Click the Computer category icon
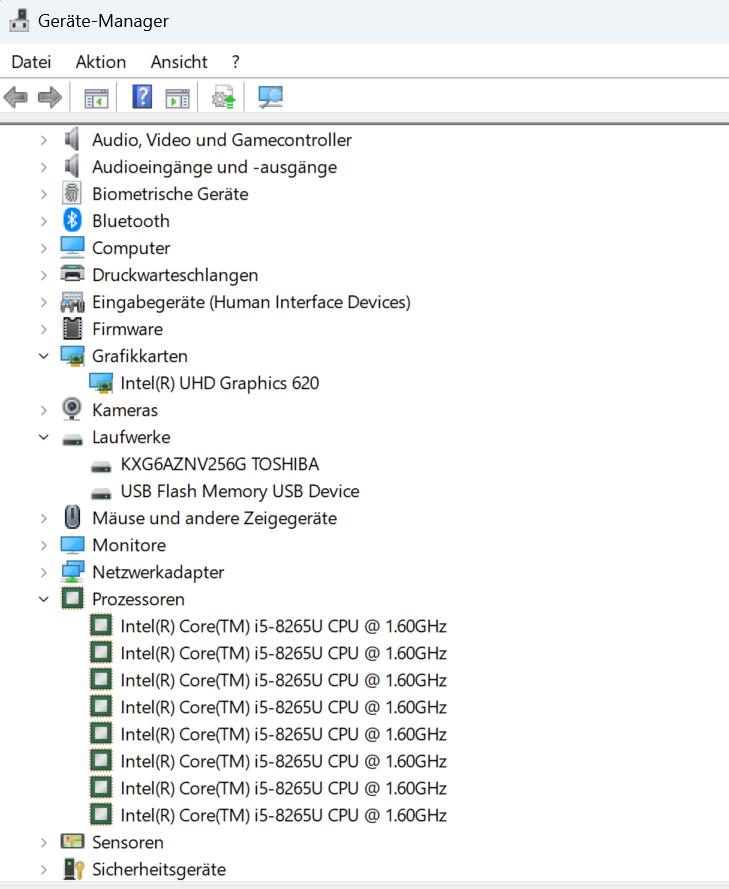Image resolution: width=729 pixels, height=889 pixels. pos(72,248)
